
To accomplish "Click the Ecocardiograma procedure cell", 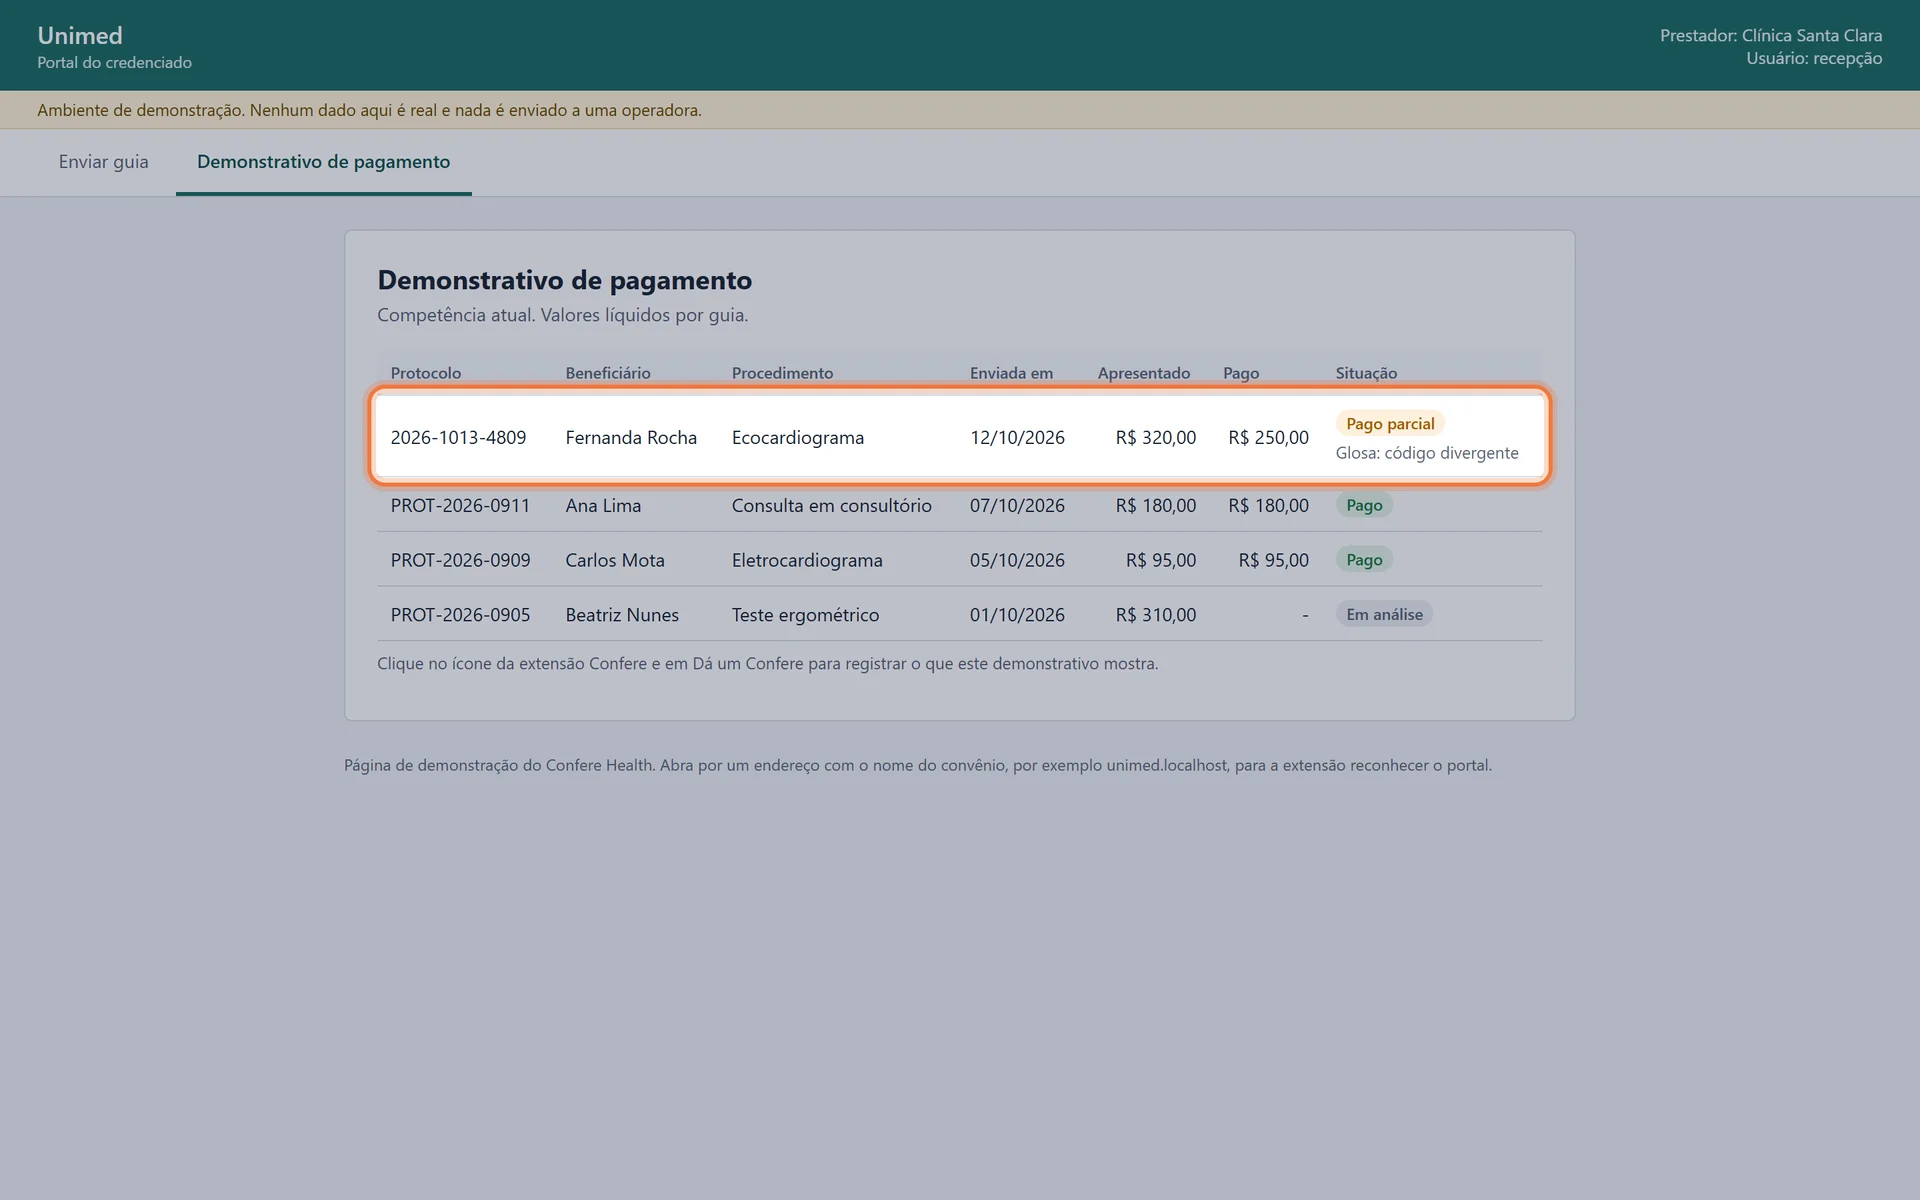I will [798, 437].
